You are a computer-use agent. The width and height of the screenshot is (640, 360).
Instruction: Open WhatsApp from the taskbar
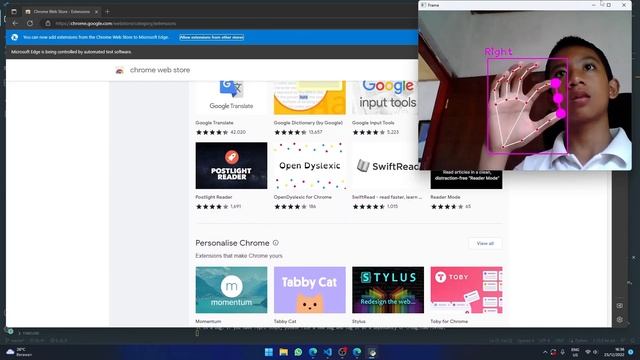click(x=298, y=352)
